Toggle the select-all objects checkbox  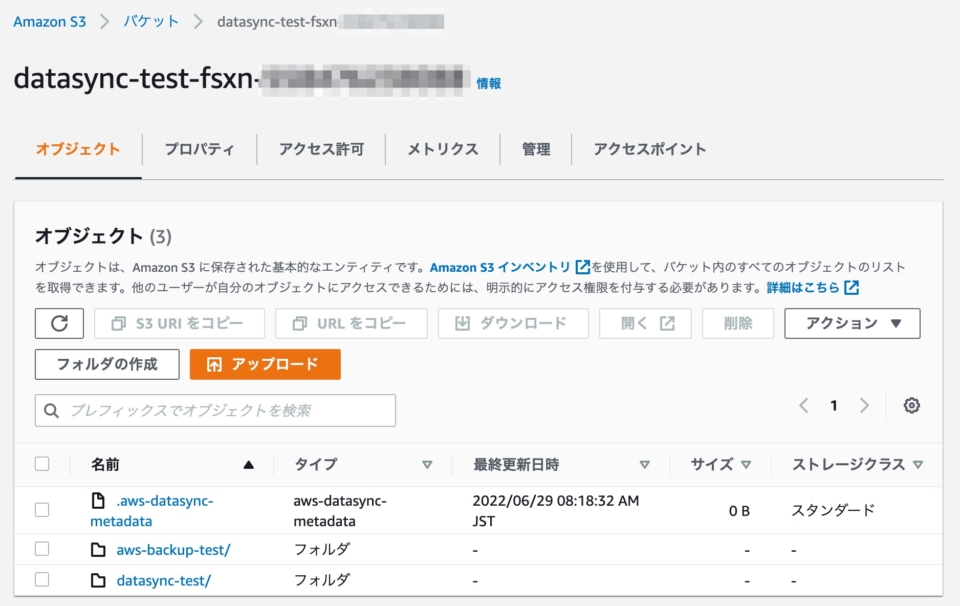(x=41, y=464)
